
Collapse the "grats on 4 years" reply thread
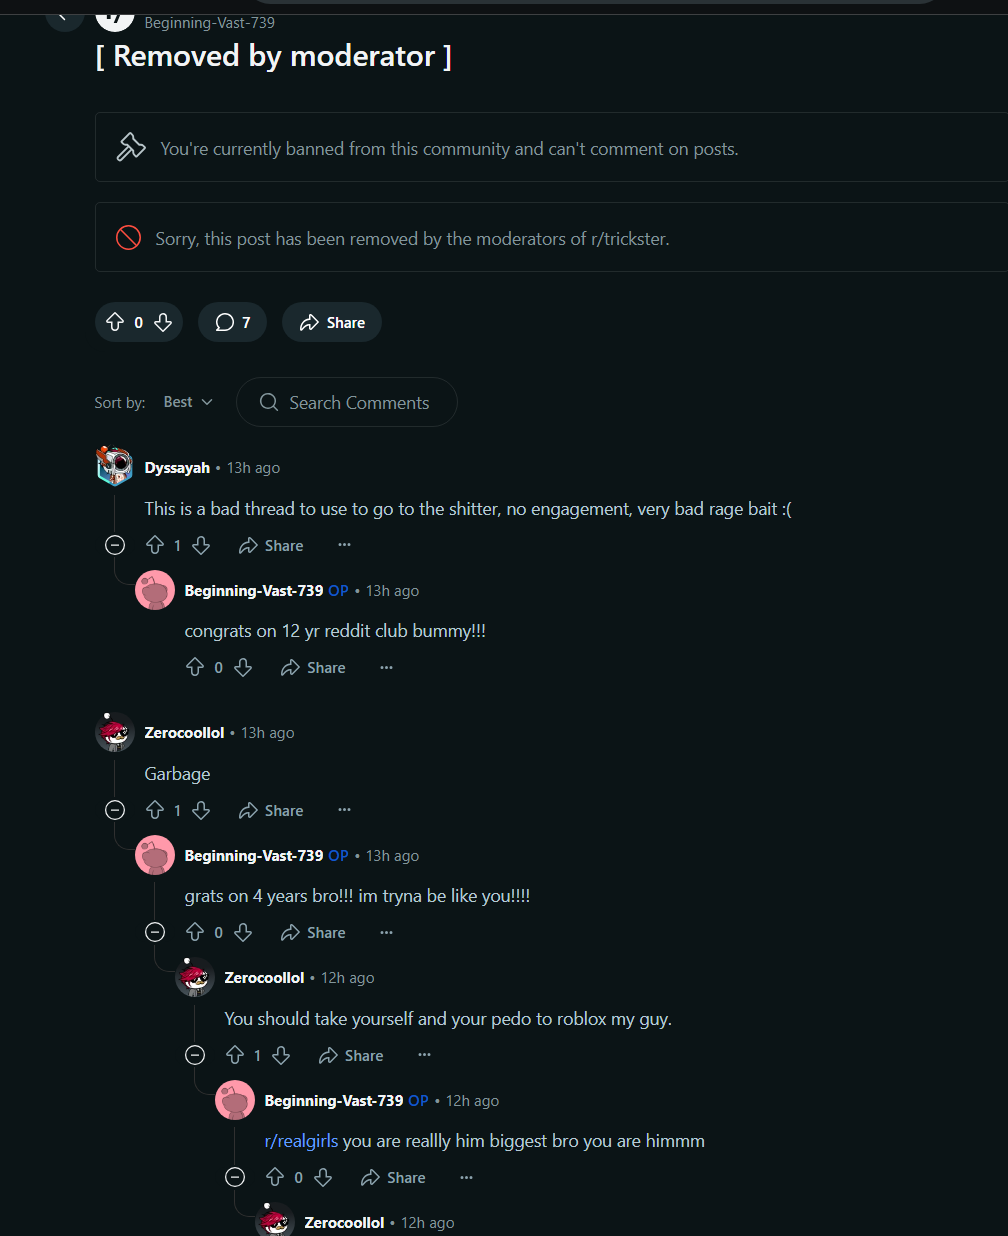pos(155,932)
